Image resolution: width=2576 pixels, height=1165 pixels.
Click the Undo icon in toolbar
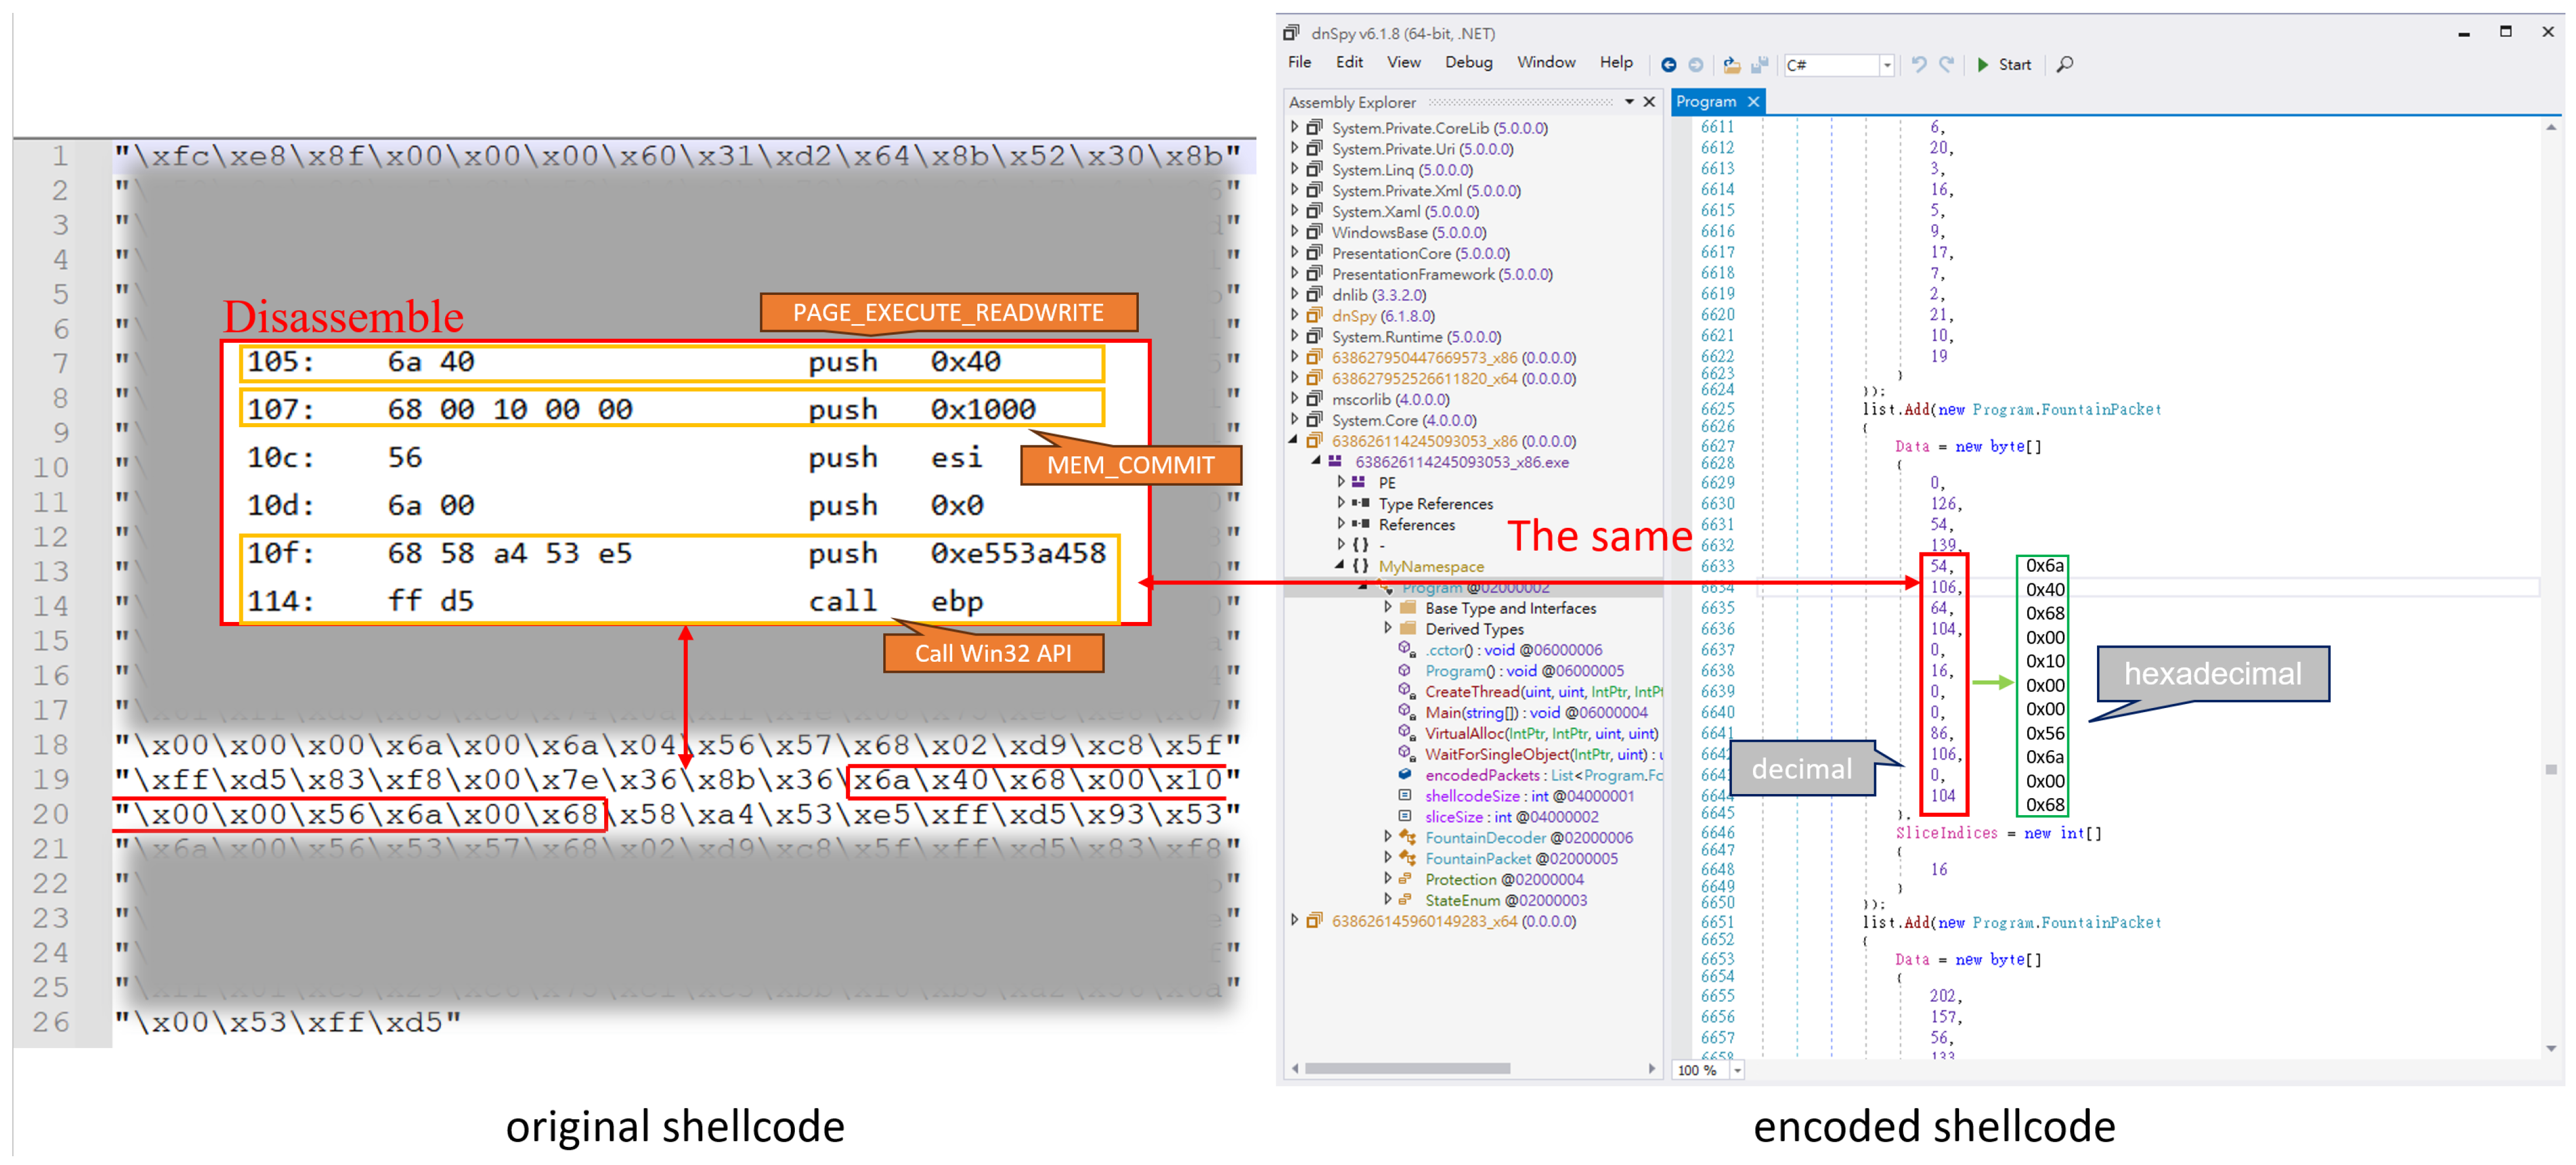pyautogui.click(x=1918, y=65)
